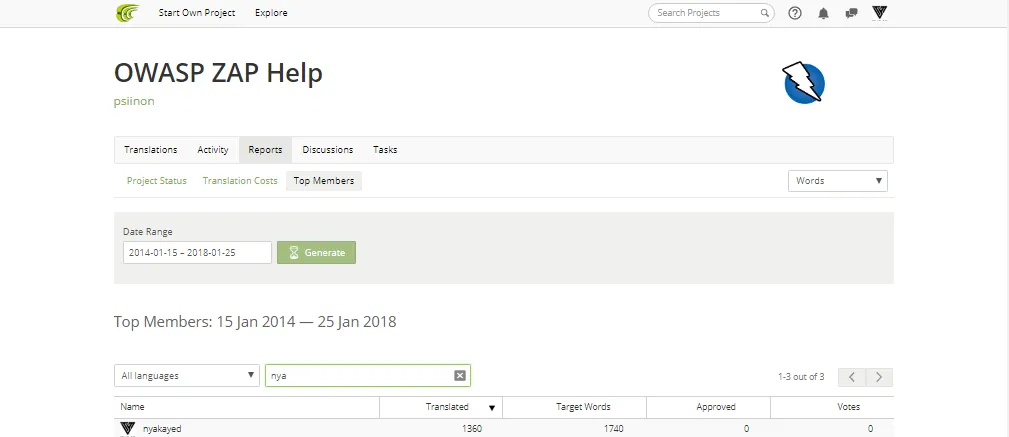Image resolution: width=1009 pixels, height=437 pixels.
Task: Click the Generate button
Action: click(x=317, y=252)
